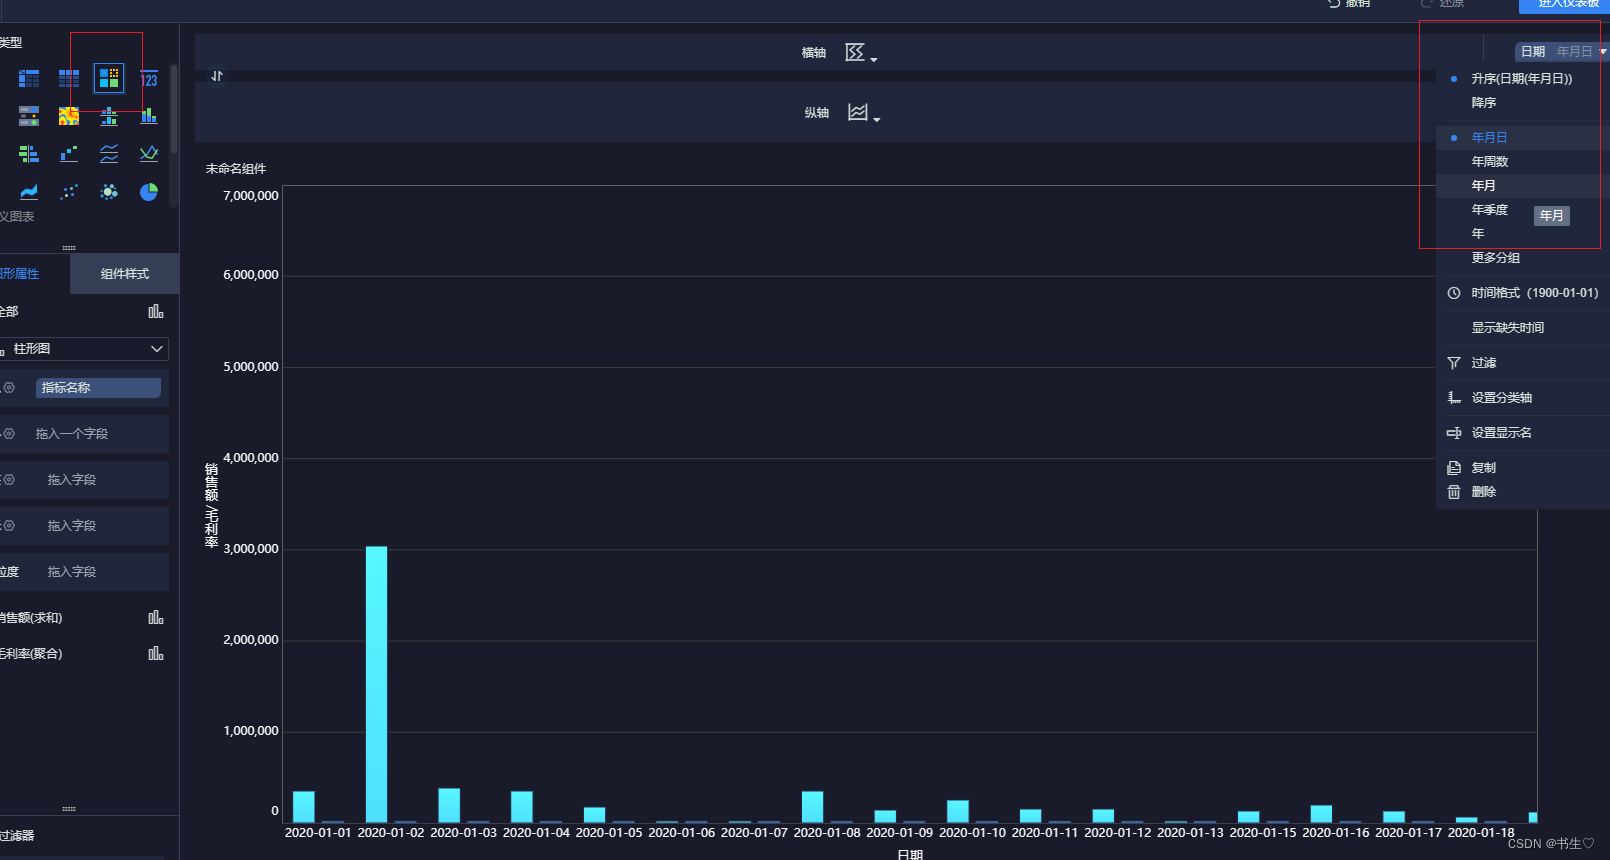This screenshot has width=1610, height=860.
Task: Click the funnel icon for 过滤
Action: point(1454,363)
